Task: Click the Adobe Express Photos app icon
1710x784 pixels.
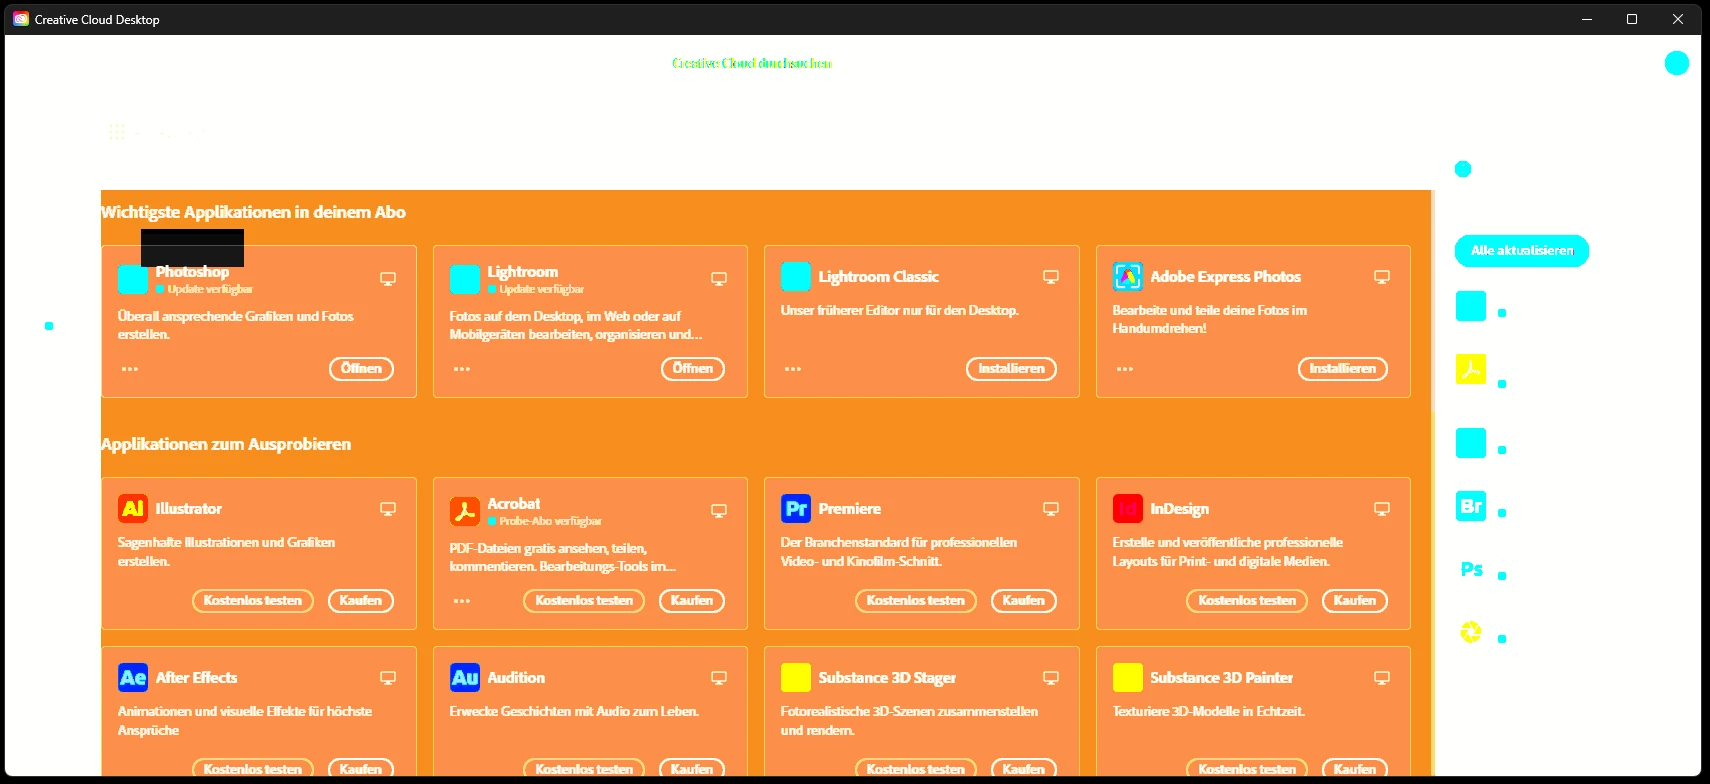Action: pos(1128,276)
